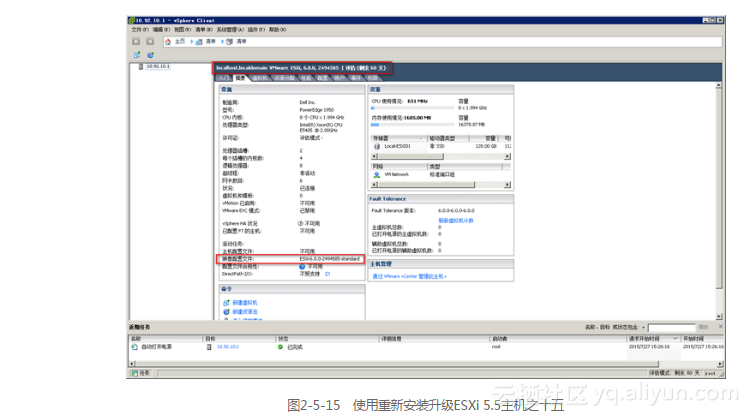This screenshot has width=750, height=416.
Task: Click the 新建虚拟机 command icon
Action: point(226,303)
